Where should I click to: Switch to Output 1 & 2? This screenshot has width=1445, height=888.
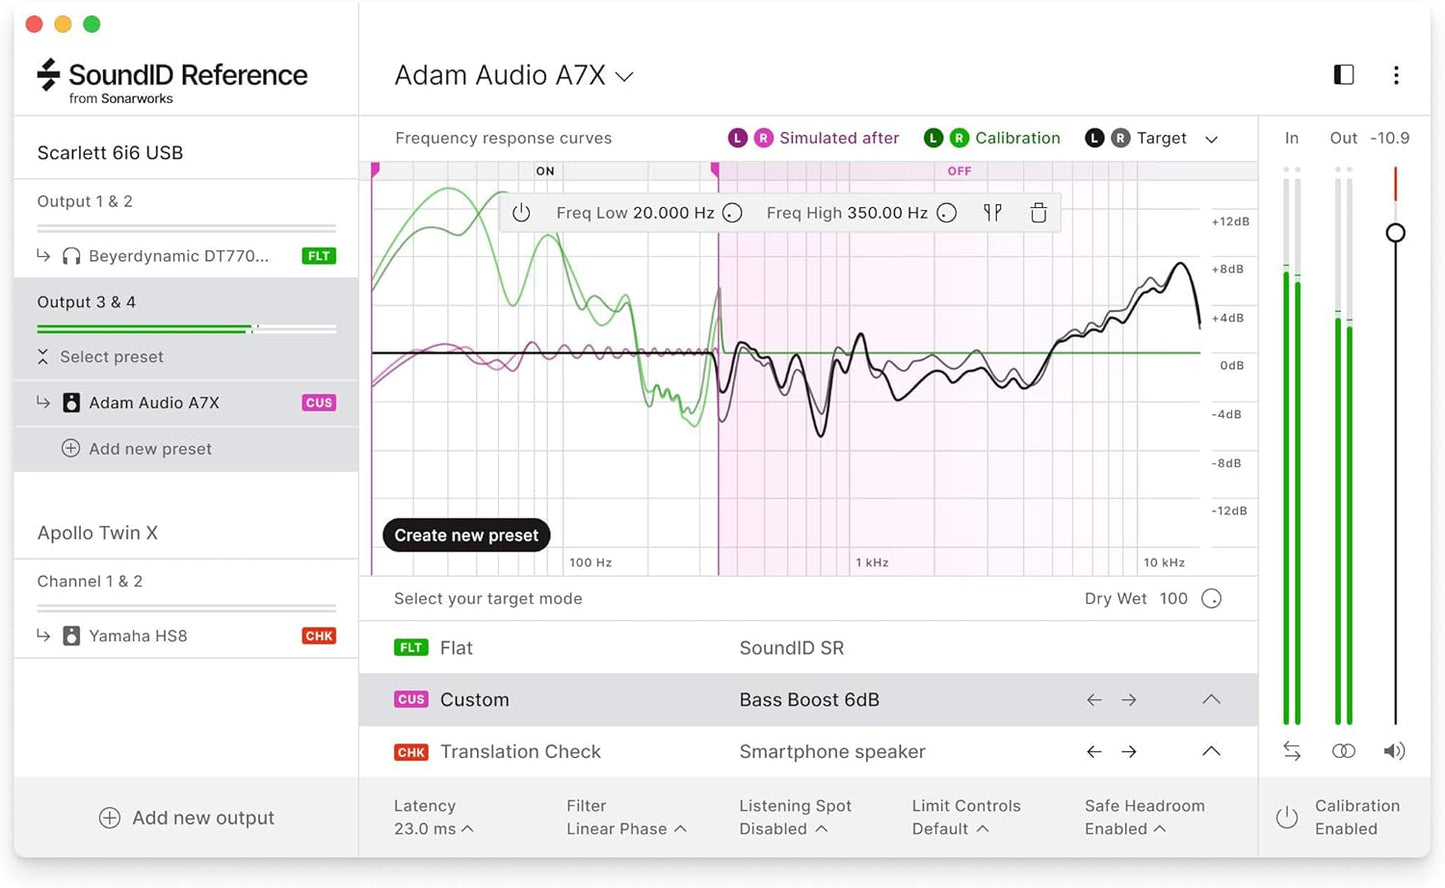(x=85, y=201)
